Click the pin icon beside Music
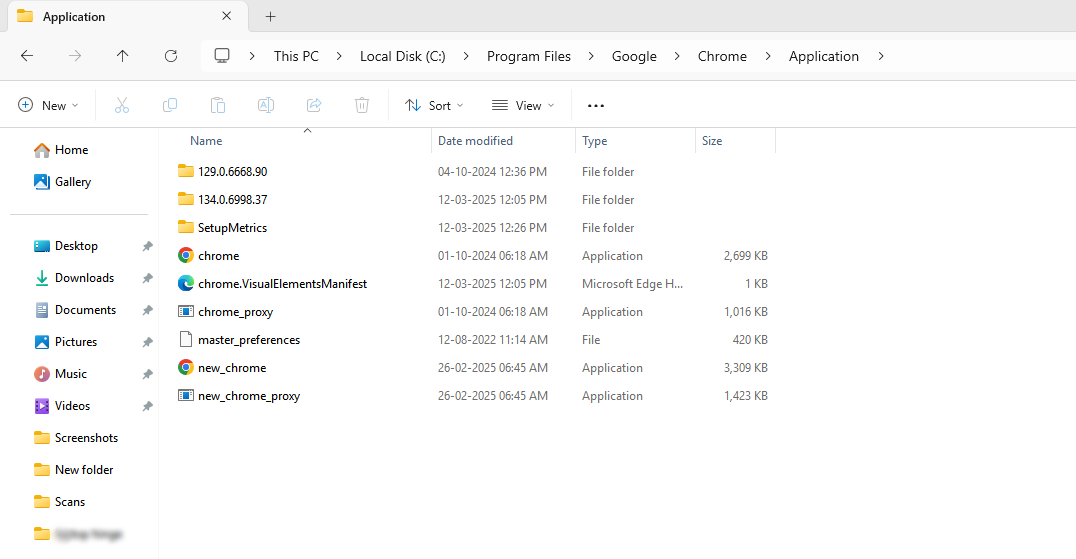Screen dimensions: 1076x559 pos(147,374)
